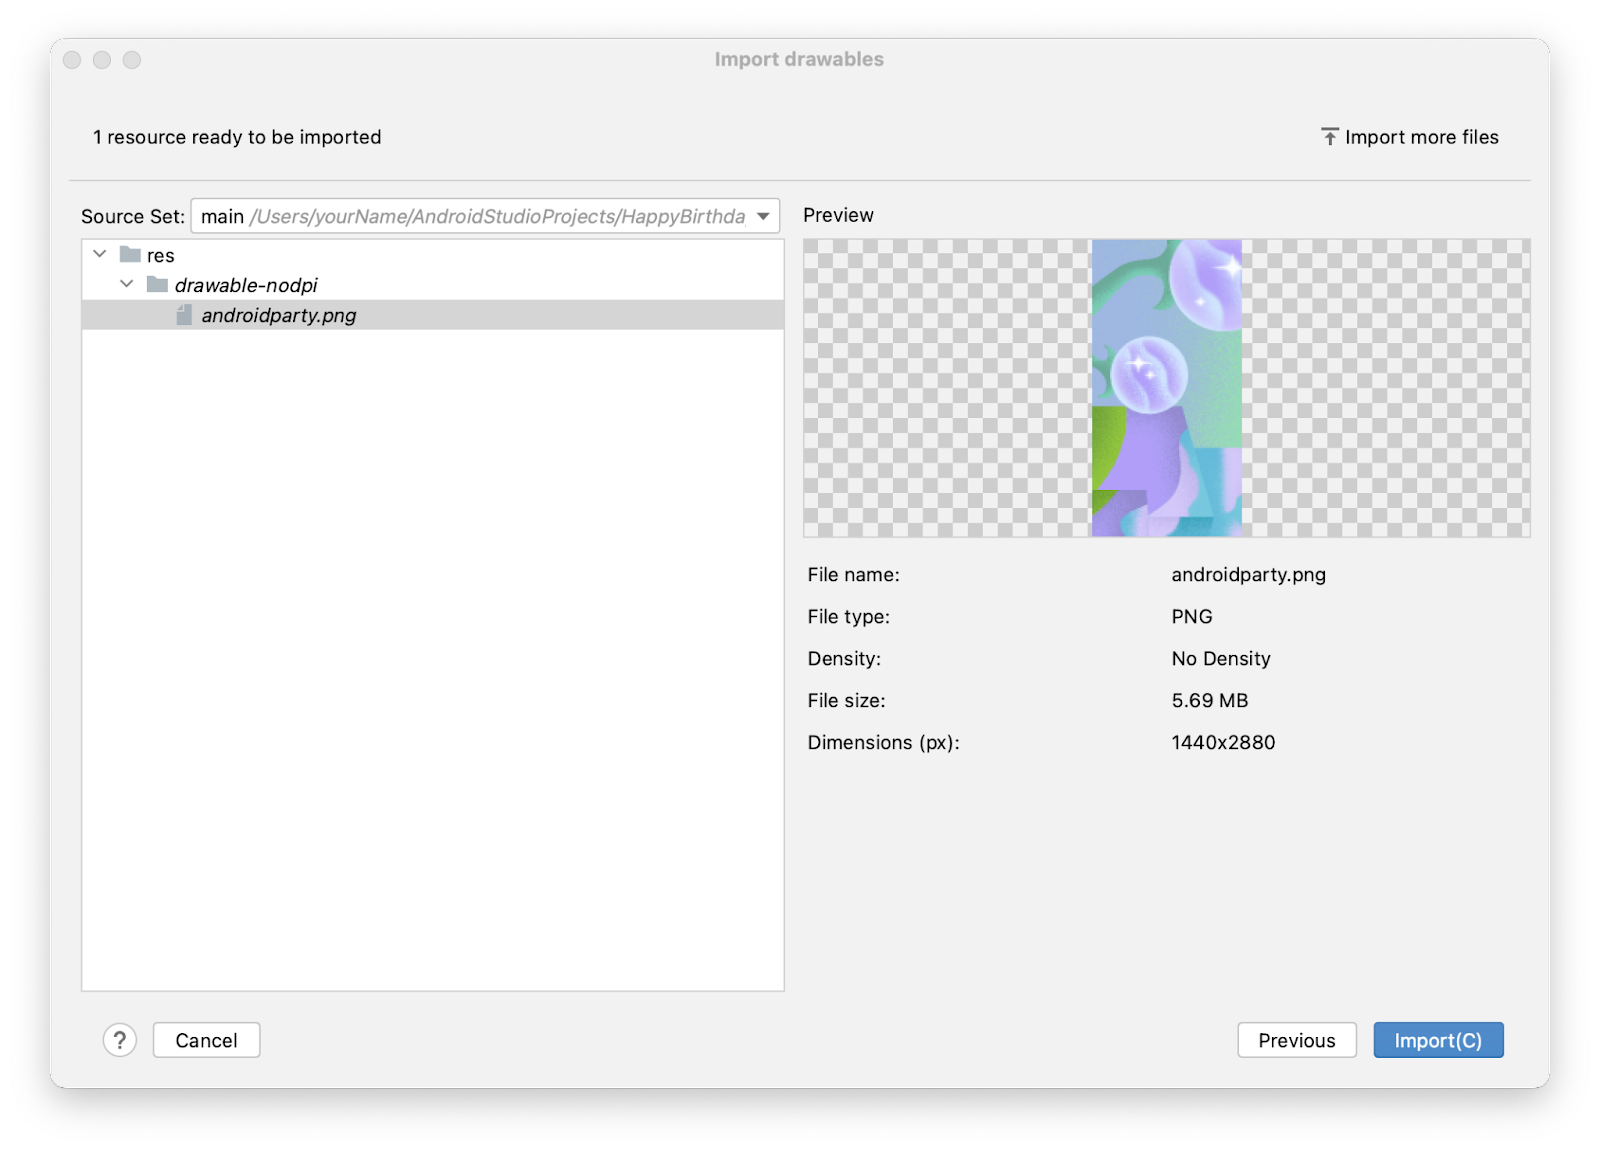Viewport: 1600px width, 1151px height.
Task: Go back with the Previous button
Action: tap(1296, 1040)
